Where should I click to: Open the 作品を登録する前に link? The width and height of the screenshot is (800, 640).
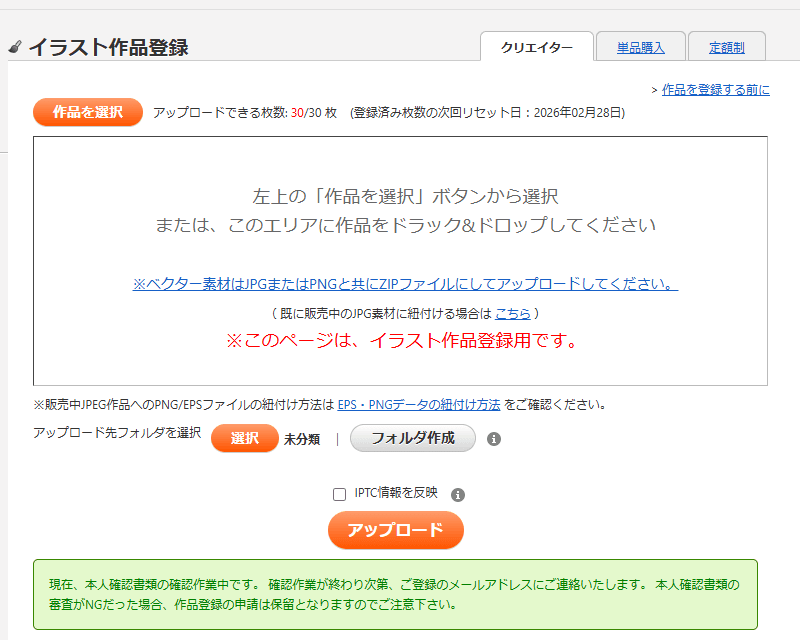pos(715,90)
